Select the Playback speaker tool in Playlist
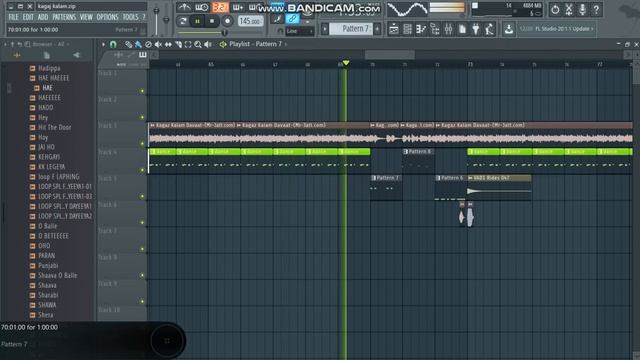640x360 pixels. 208,44
